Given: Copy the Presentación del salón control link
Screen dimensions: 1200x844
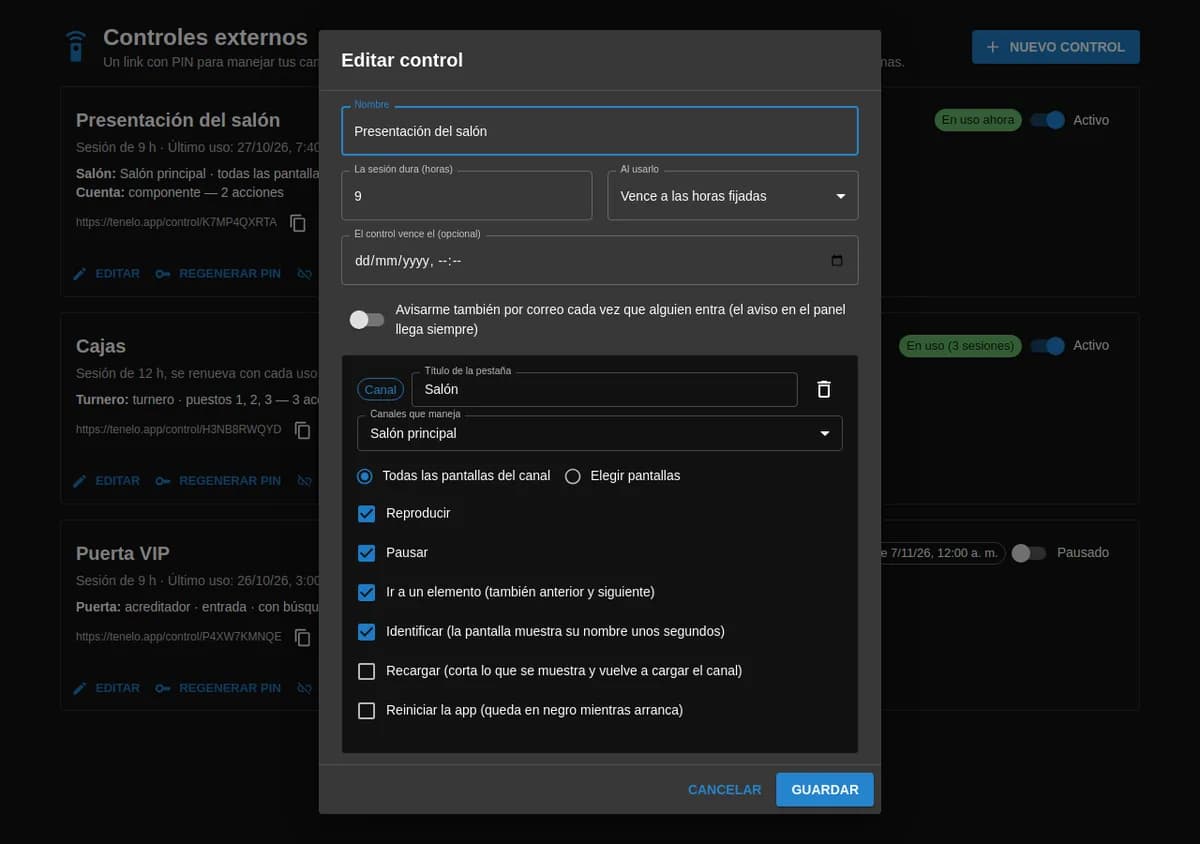Looking at the screenshot, I should click(298, 223).
